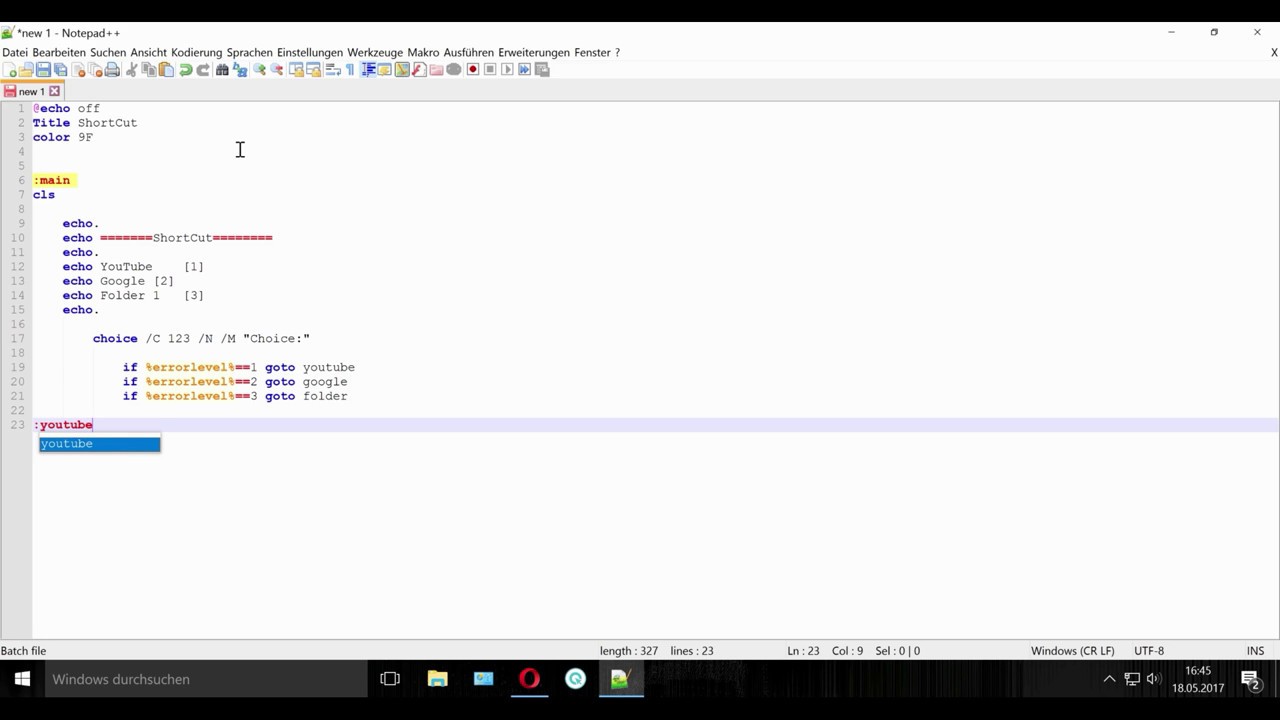The image size is (1280, 720).
Task: Click the Stop recording macro icon
Action: [490, 70]
